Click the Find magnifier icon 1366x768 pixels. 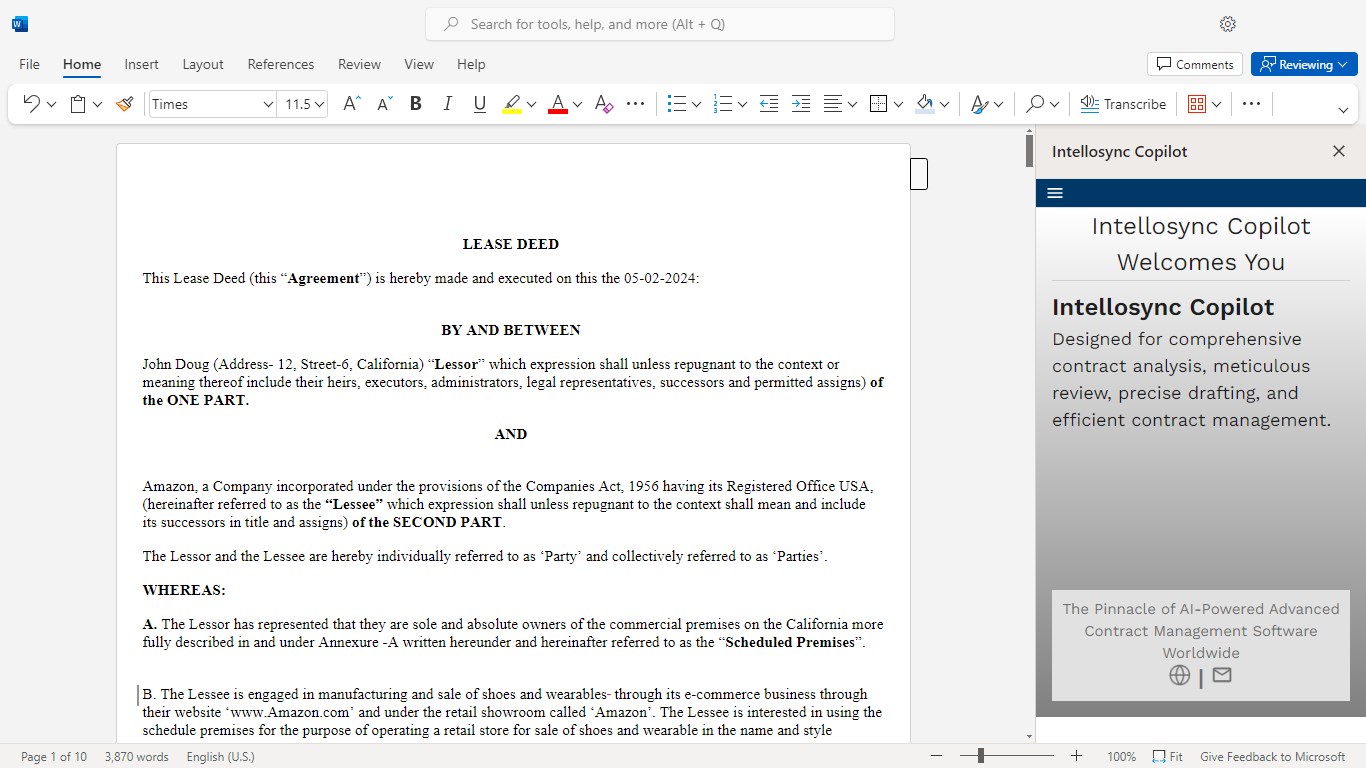pos(1035,104)
